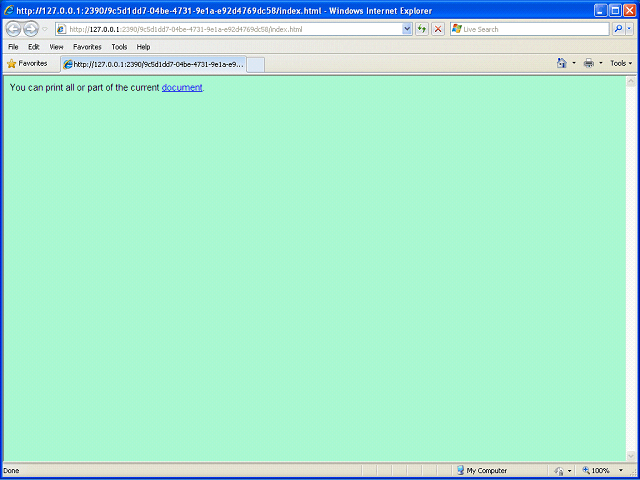Open the Edit menu

pos(33,47)
